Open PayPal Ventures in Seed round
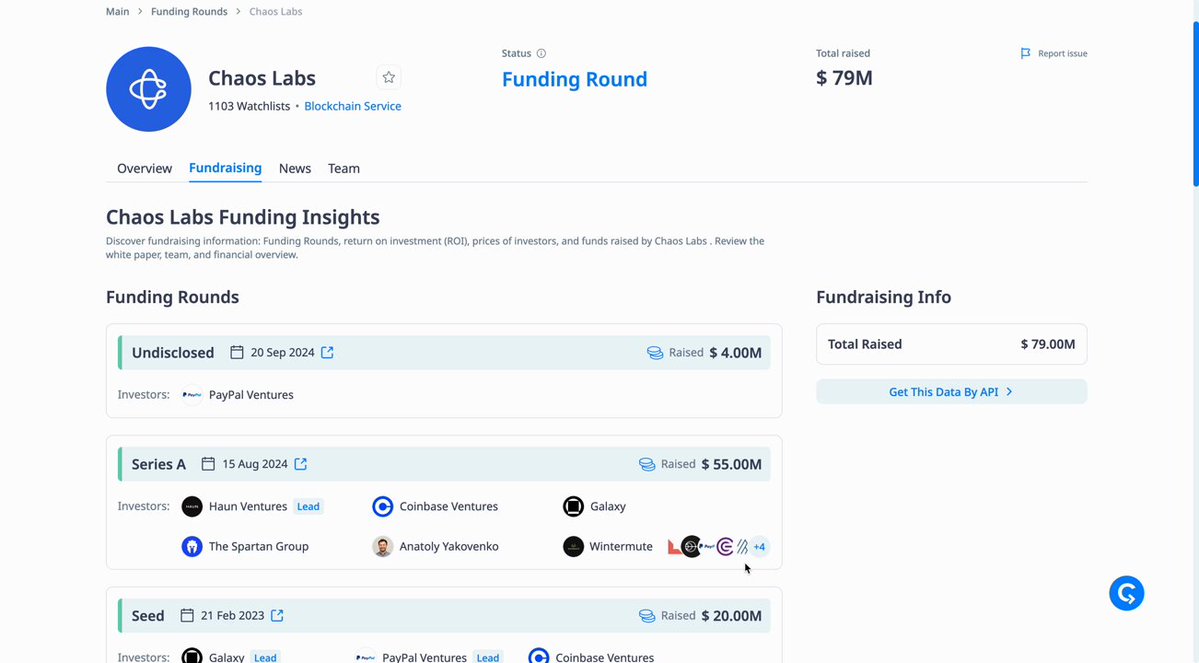The image size is (1199, 663). tap(424, 657)
